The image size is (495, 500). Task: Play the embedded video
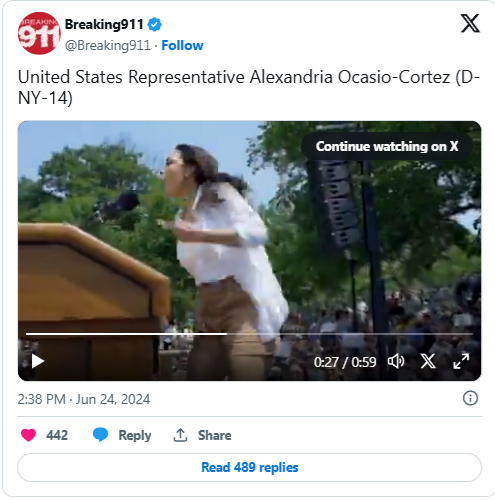(x=38, y=361)
